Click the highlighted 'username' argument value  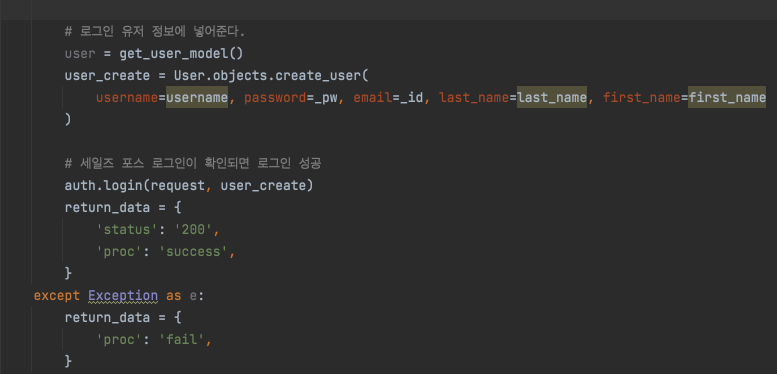click(x=197, y=98)
